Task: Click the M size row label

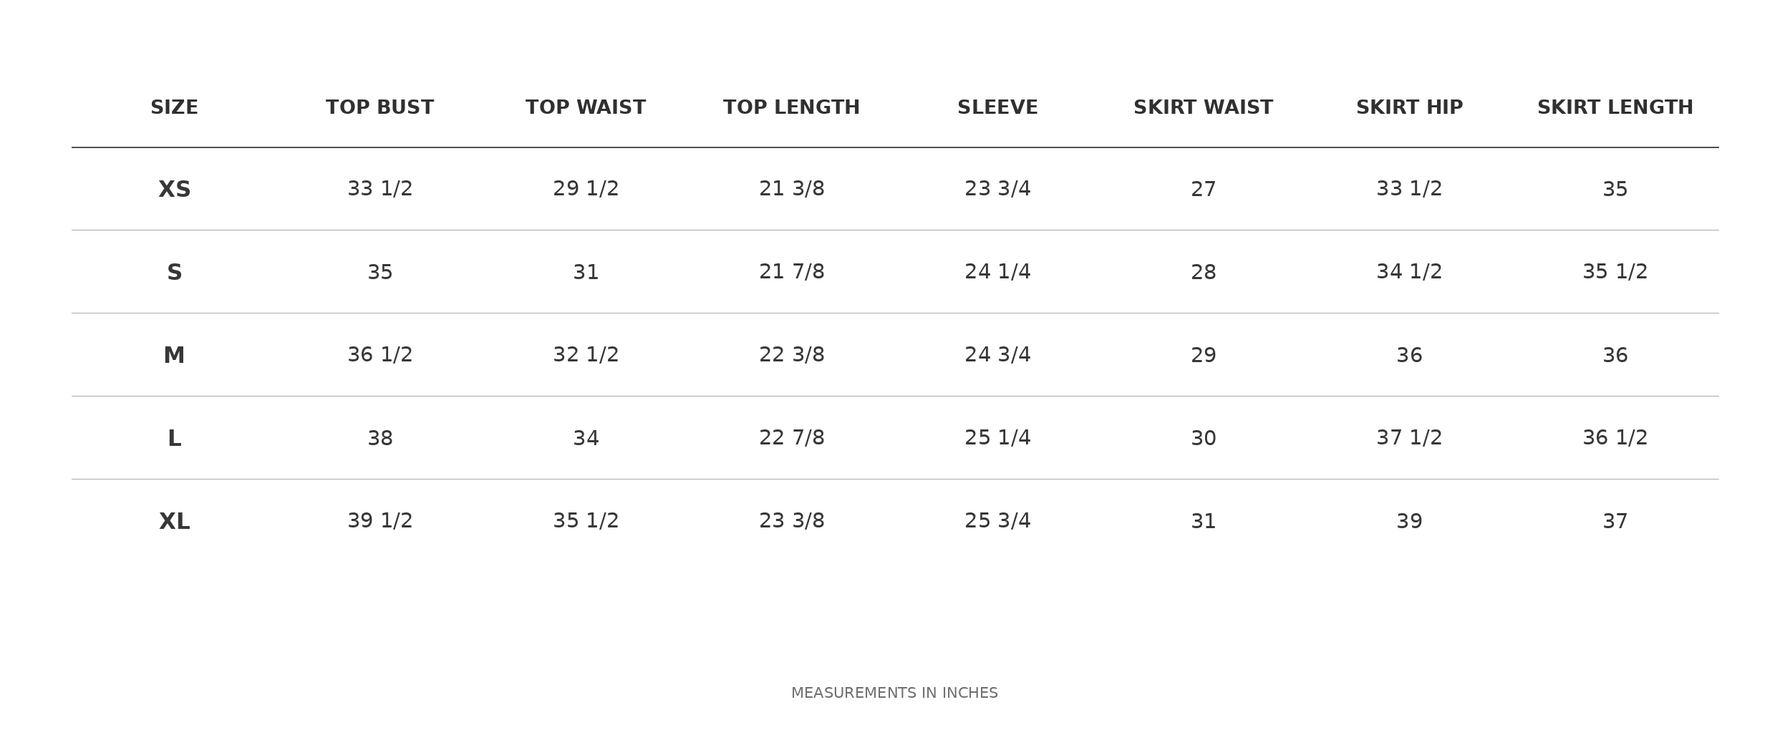Action: click(x=174, y=356)
